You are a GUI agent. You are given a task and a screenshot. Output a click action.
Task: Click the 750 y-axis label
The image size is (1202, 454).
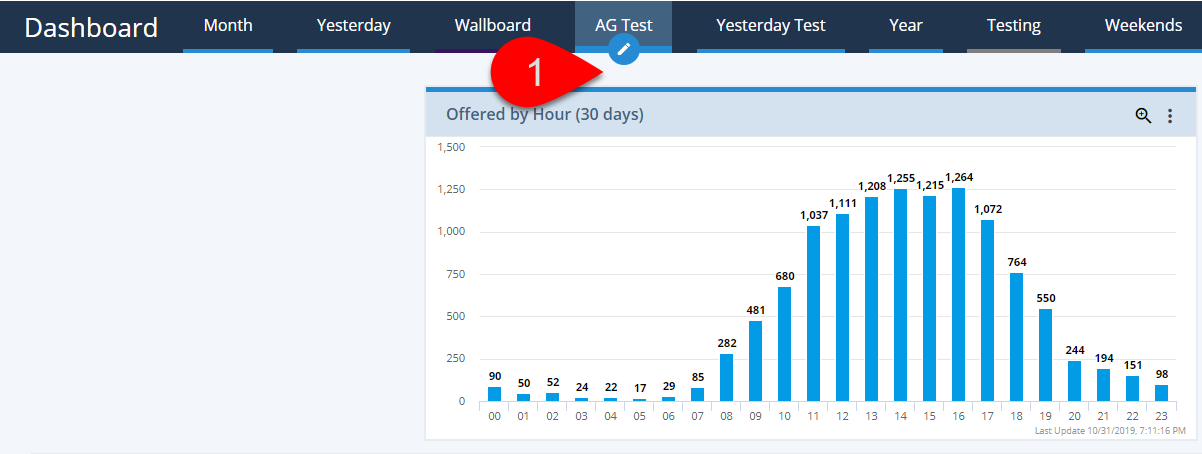click(456, 274)
